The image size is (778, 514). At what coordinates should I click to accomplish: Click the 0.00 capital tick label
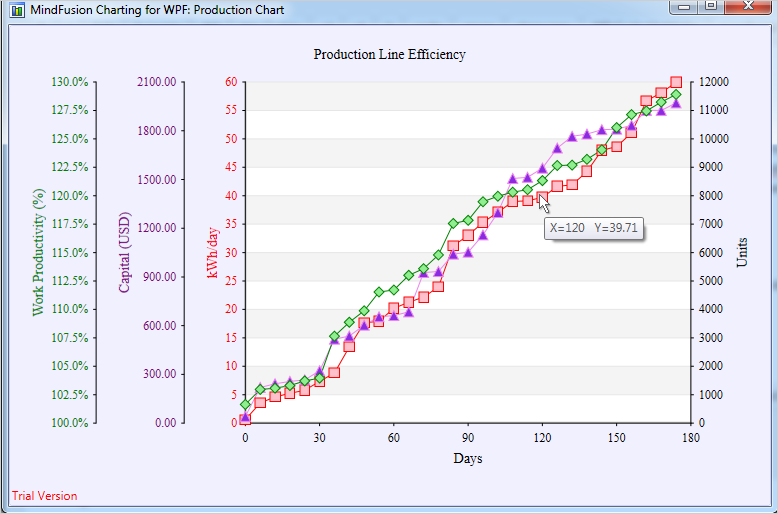[166, 423]
